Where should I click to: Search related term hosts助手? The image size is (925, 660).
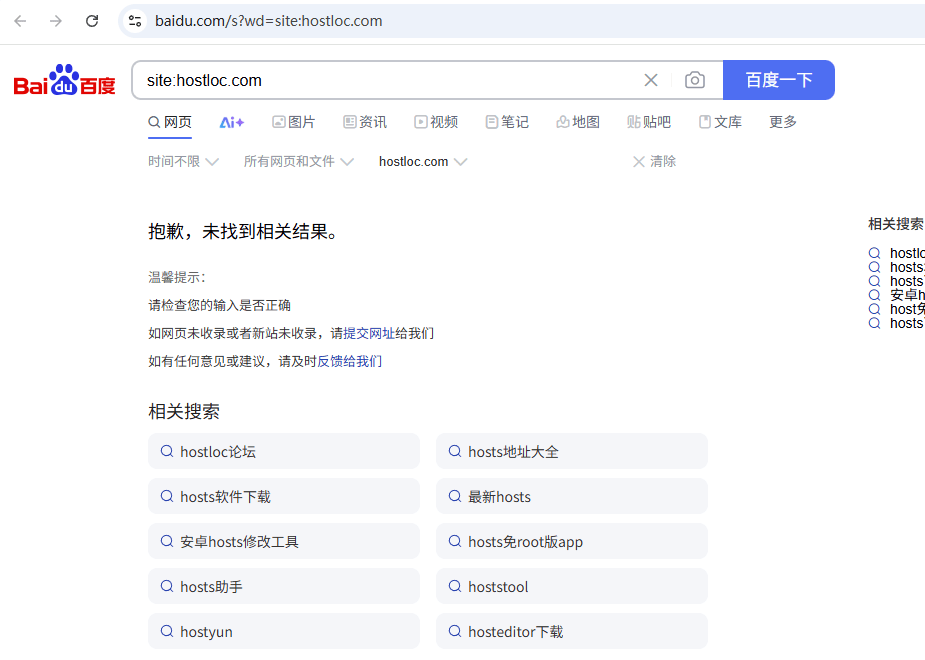coord(284,586)
